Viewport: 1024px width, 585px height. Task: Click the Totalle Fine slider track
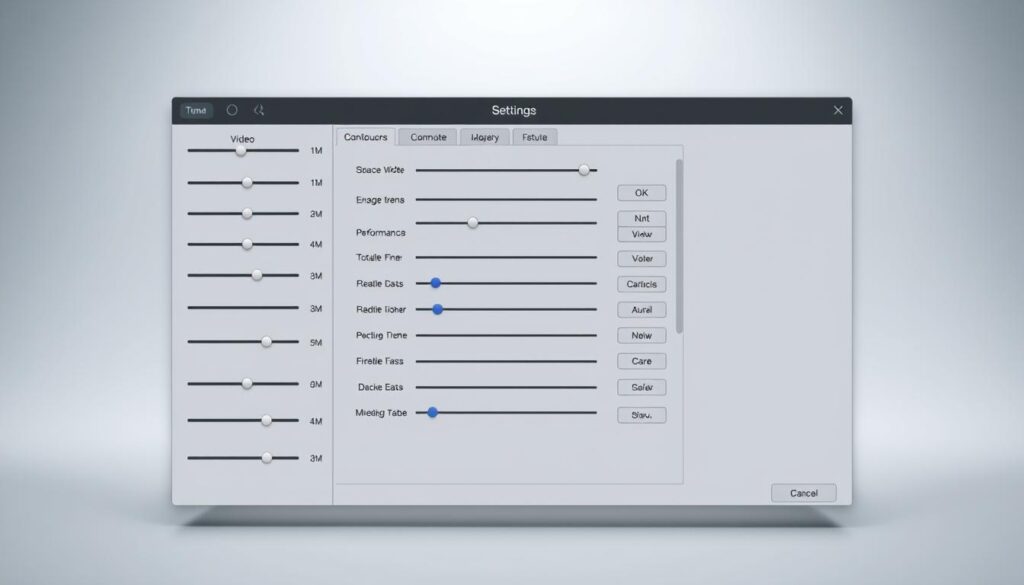506,257
